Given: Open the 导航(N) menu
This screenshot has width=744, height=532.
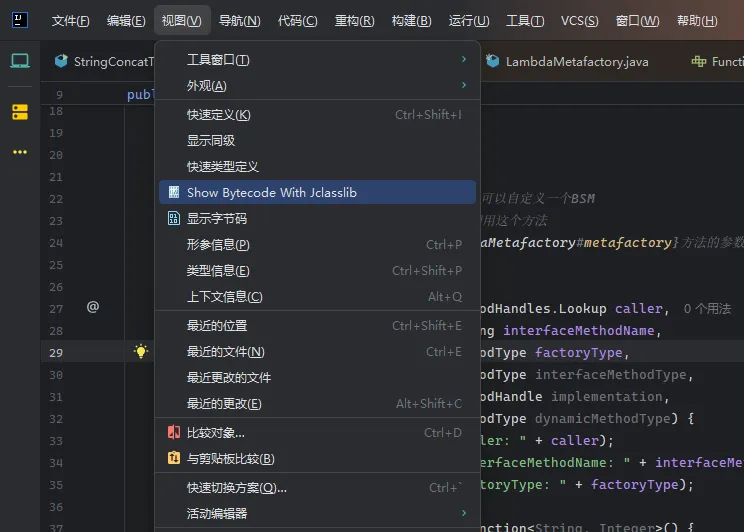Looking at the screenshot, I should [x=240, y=20].
